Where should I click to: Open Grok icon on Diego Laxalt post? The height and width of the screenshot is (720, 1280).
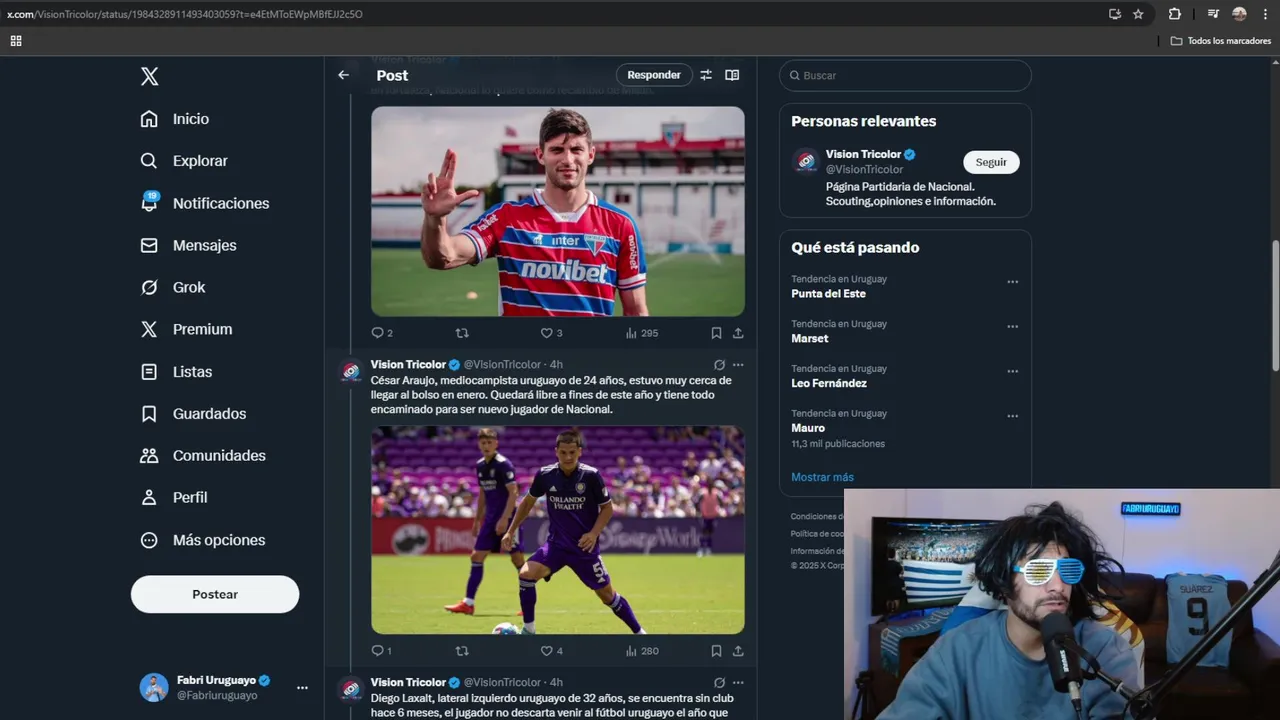(719, 683)
